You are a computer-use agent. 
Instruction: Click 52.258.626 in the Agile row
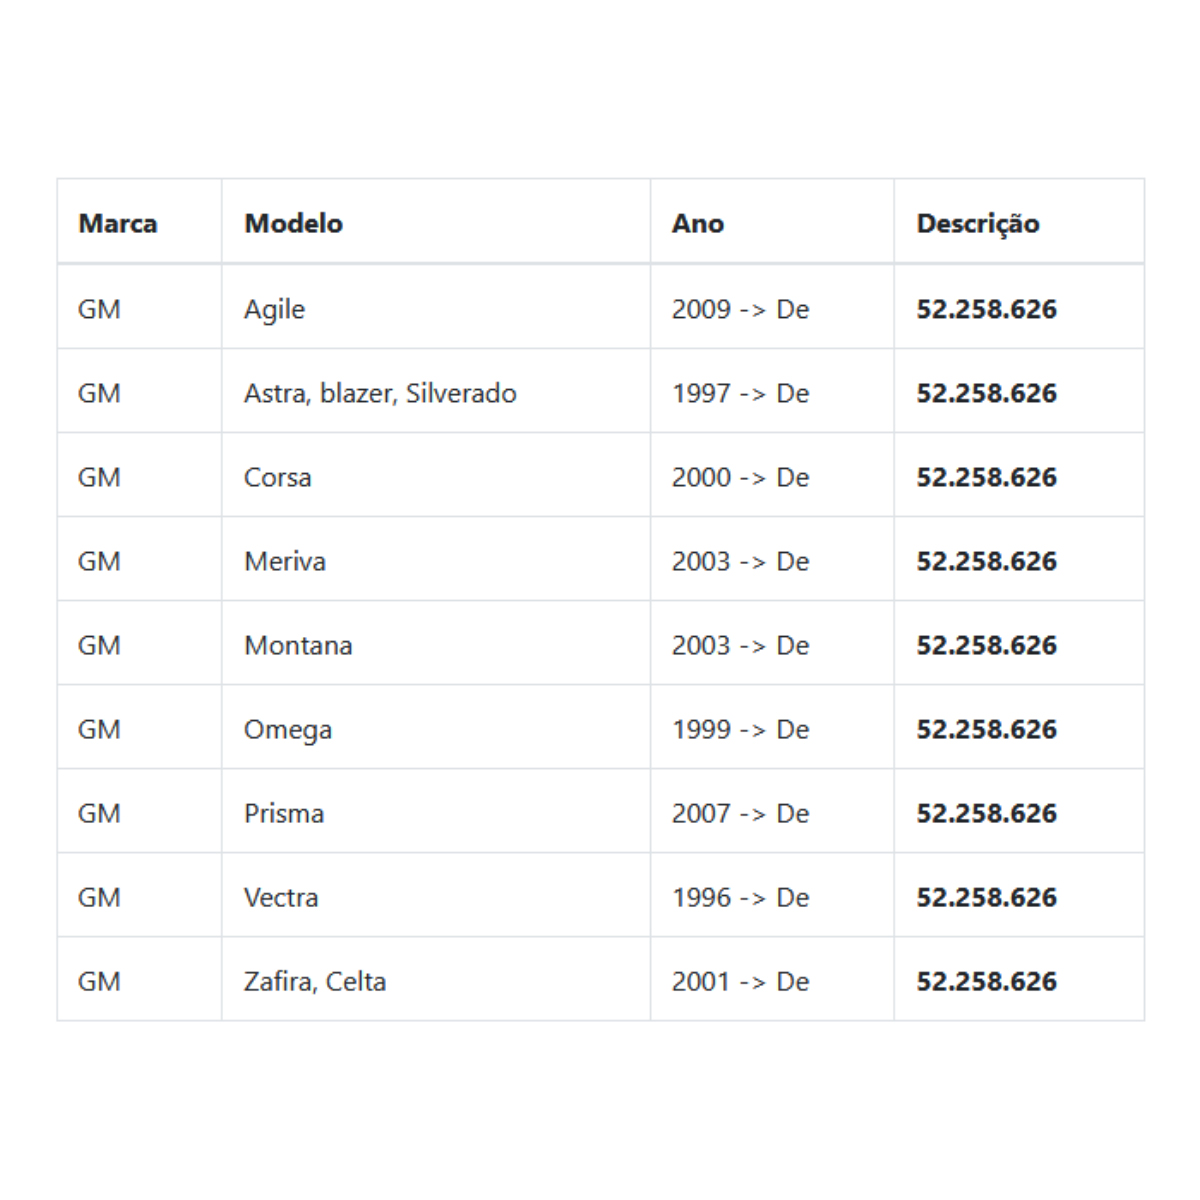point(986,309)
